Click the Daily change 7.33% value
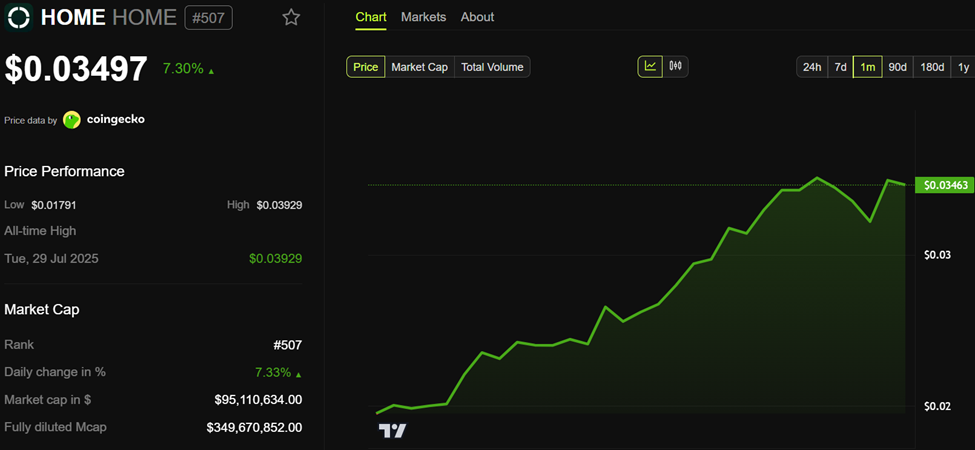 tap(273, 372)
